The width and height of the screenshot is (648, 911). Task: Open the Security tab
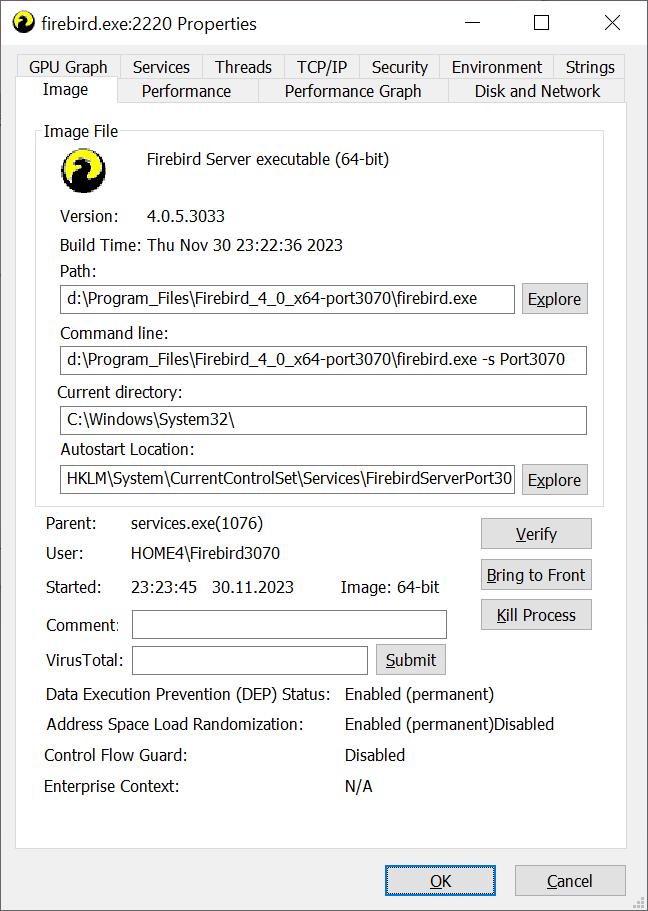(399, 67)
